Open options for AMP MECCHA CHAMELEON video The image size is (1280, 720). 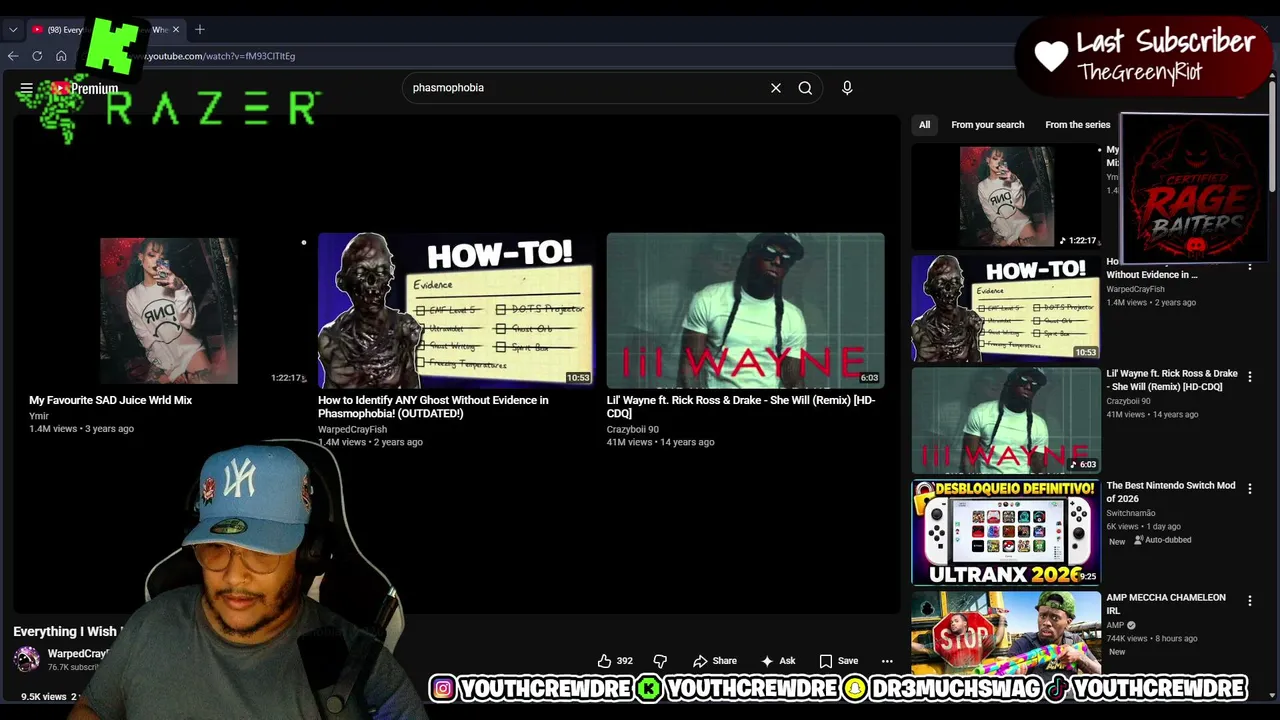(x=1249, y=601)
